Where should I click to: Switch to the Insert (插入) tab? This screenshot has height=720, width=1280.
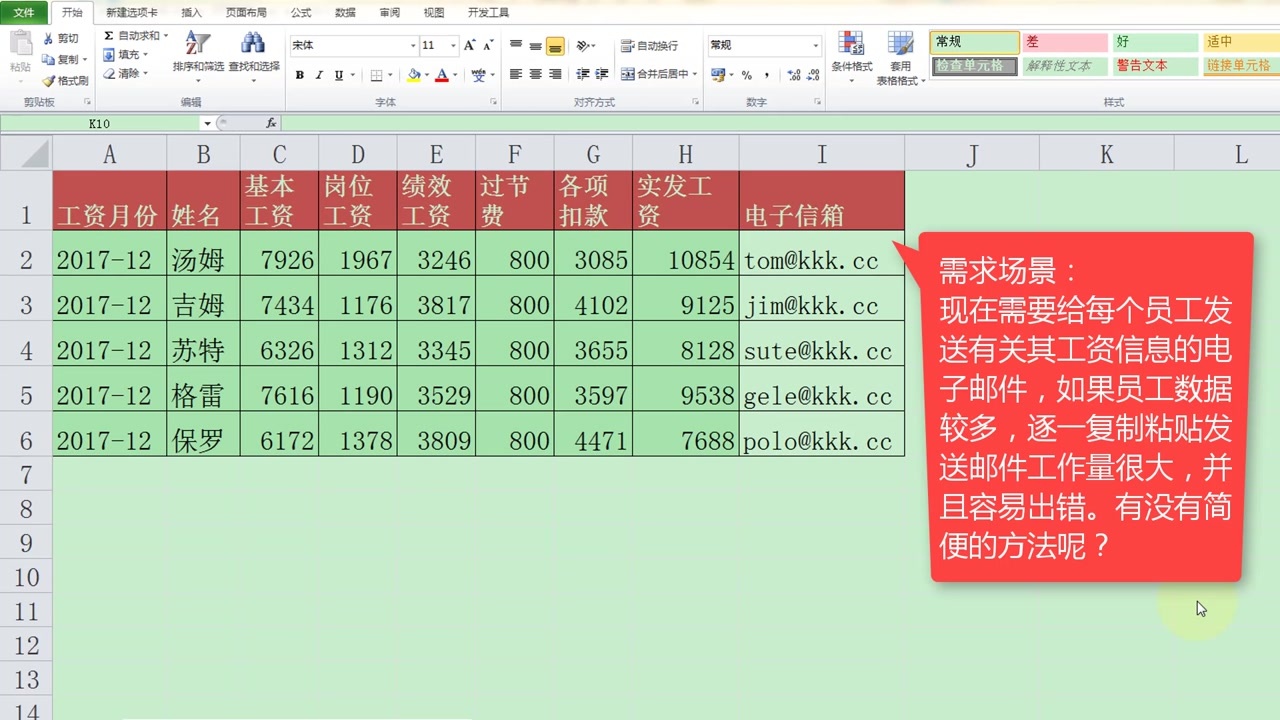coord(191,13)
